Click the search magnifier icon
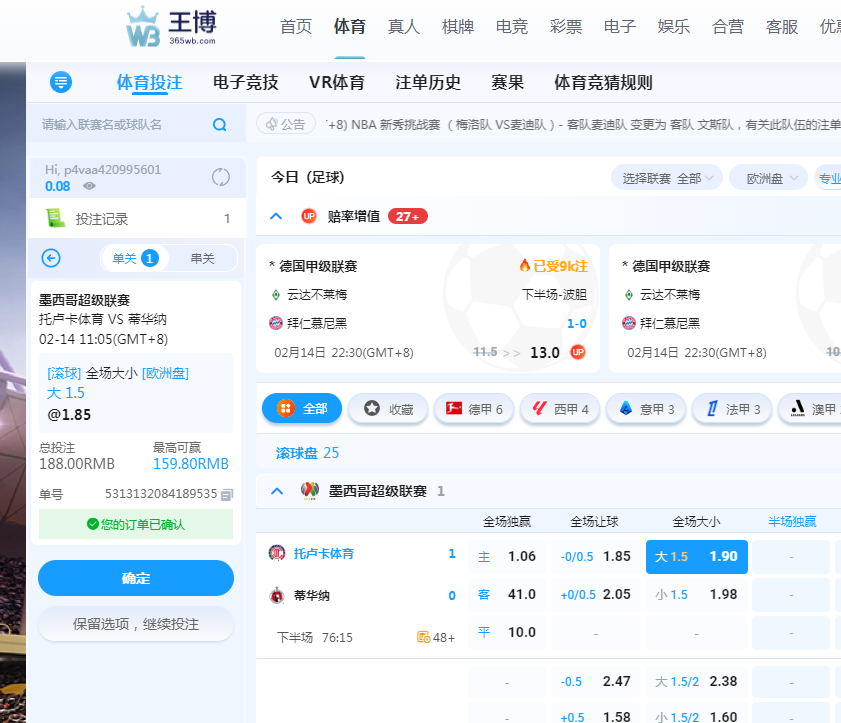The image size is (841, 723). [x=220, y=125]
